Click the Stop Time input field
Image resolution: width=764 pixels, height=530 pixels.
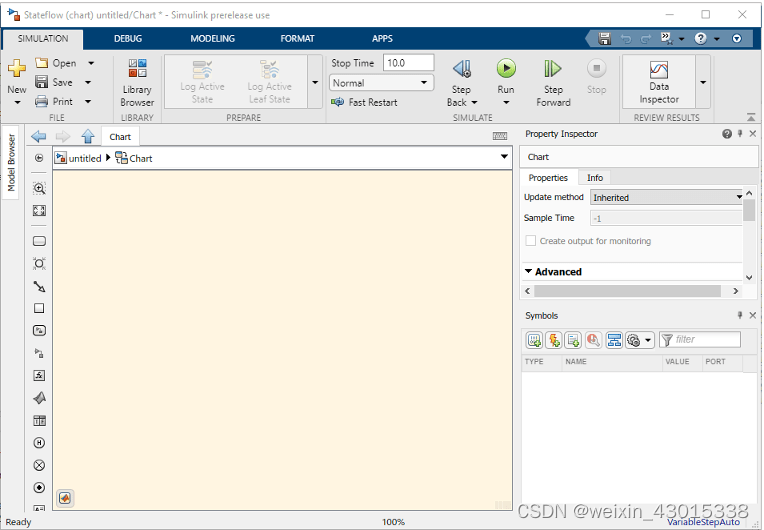(408, 63)
